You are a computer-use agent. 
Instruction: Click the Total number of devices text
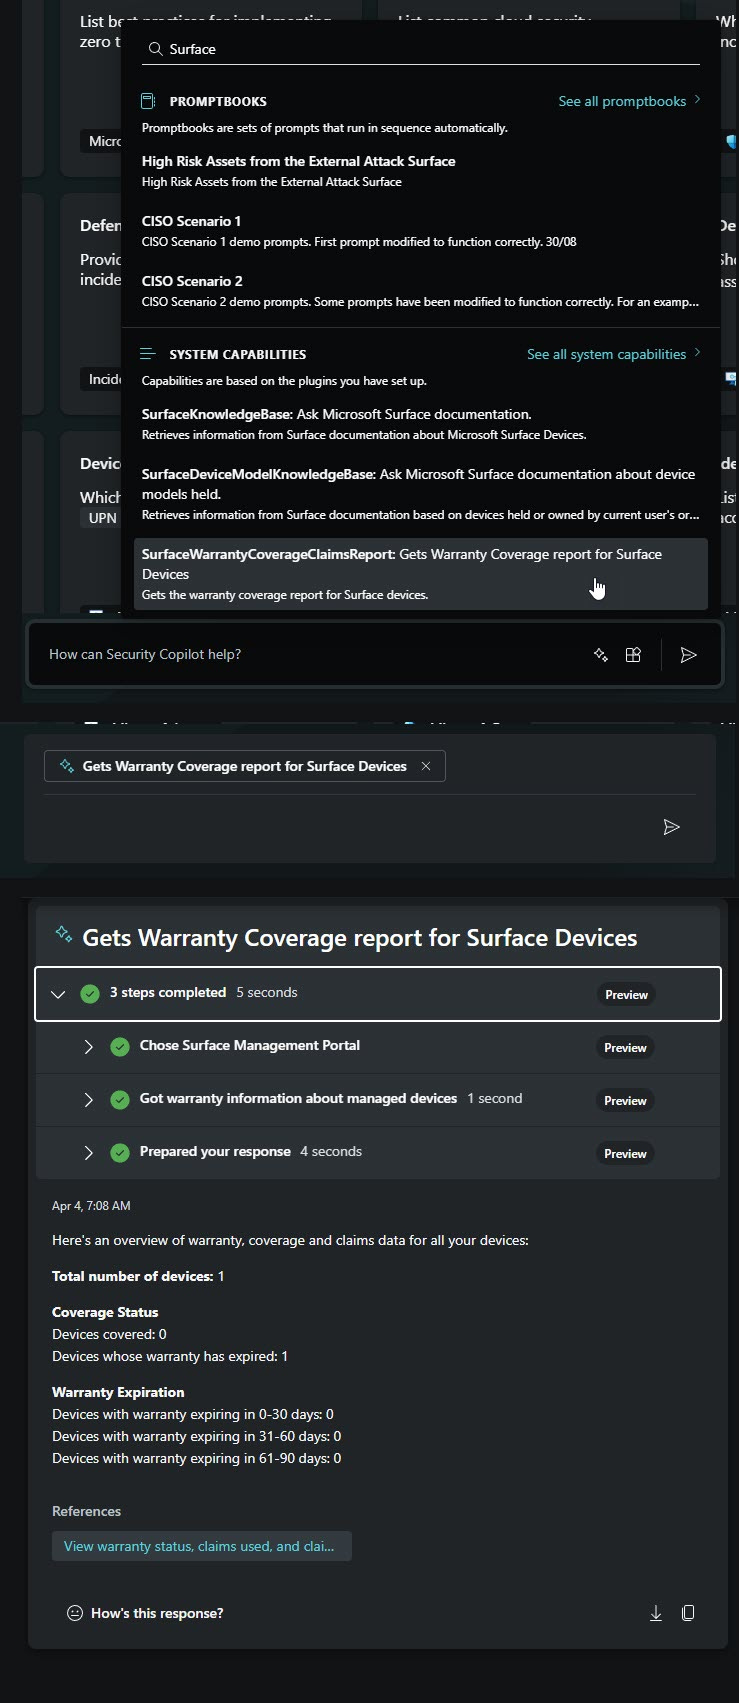138,1276
